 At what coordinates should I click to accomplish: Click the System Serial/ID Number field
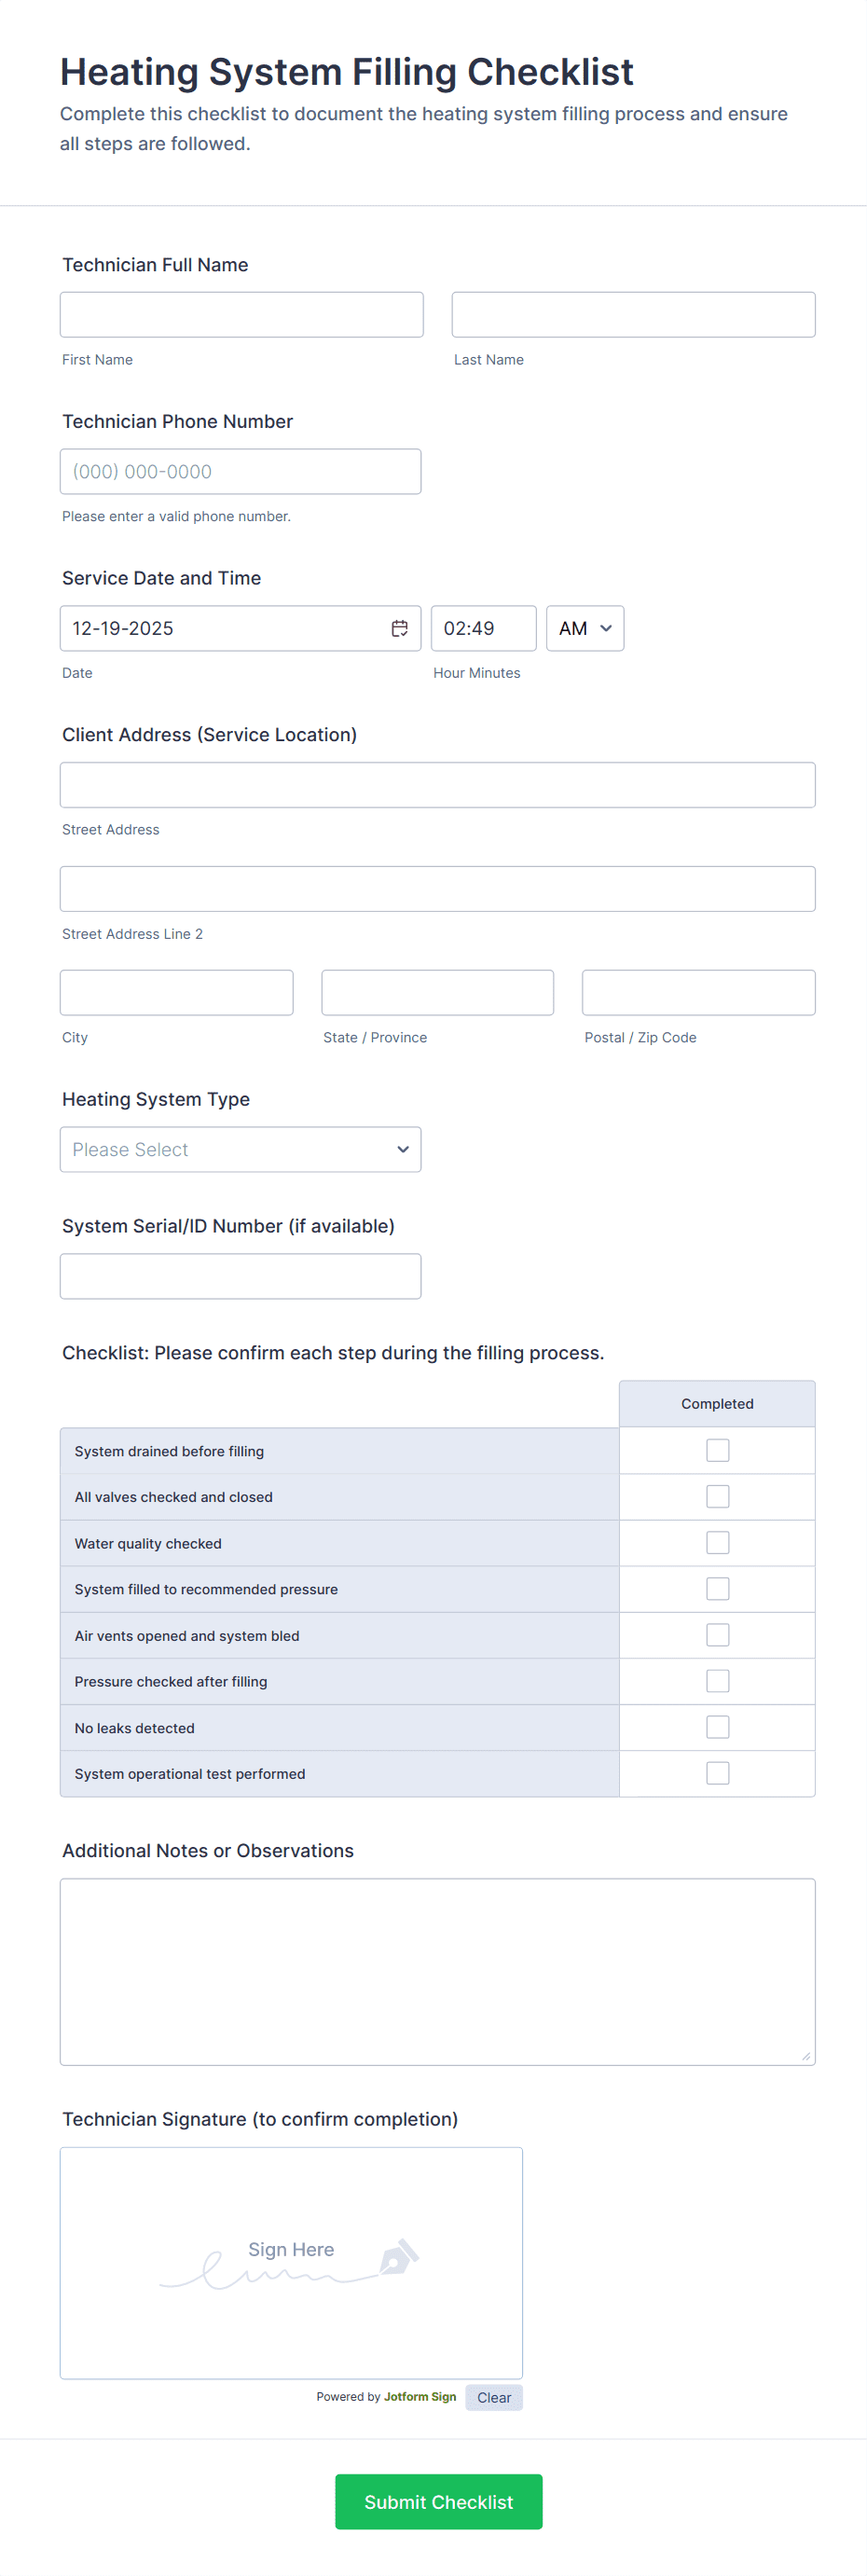click(x=240, y=1276)
